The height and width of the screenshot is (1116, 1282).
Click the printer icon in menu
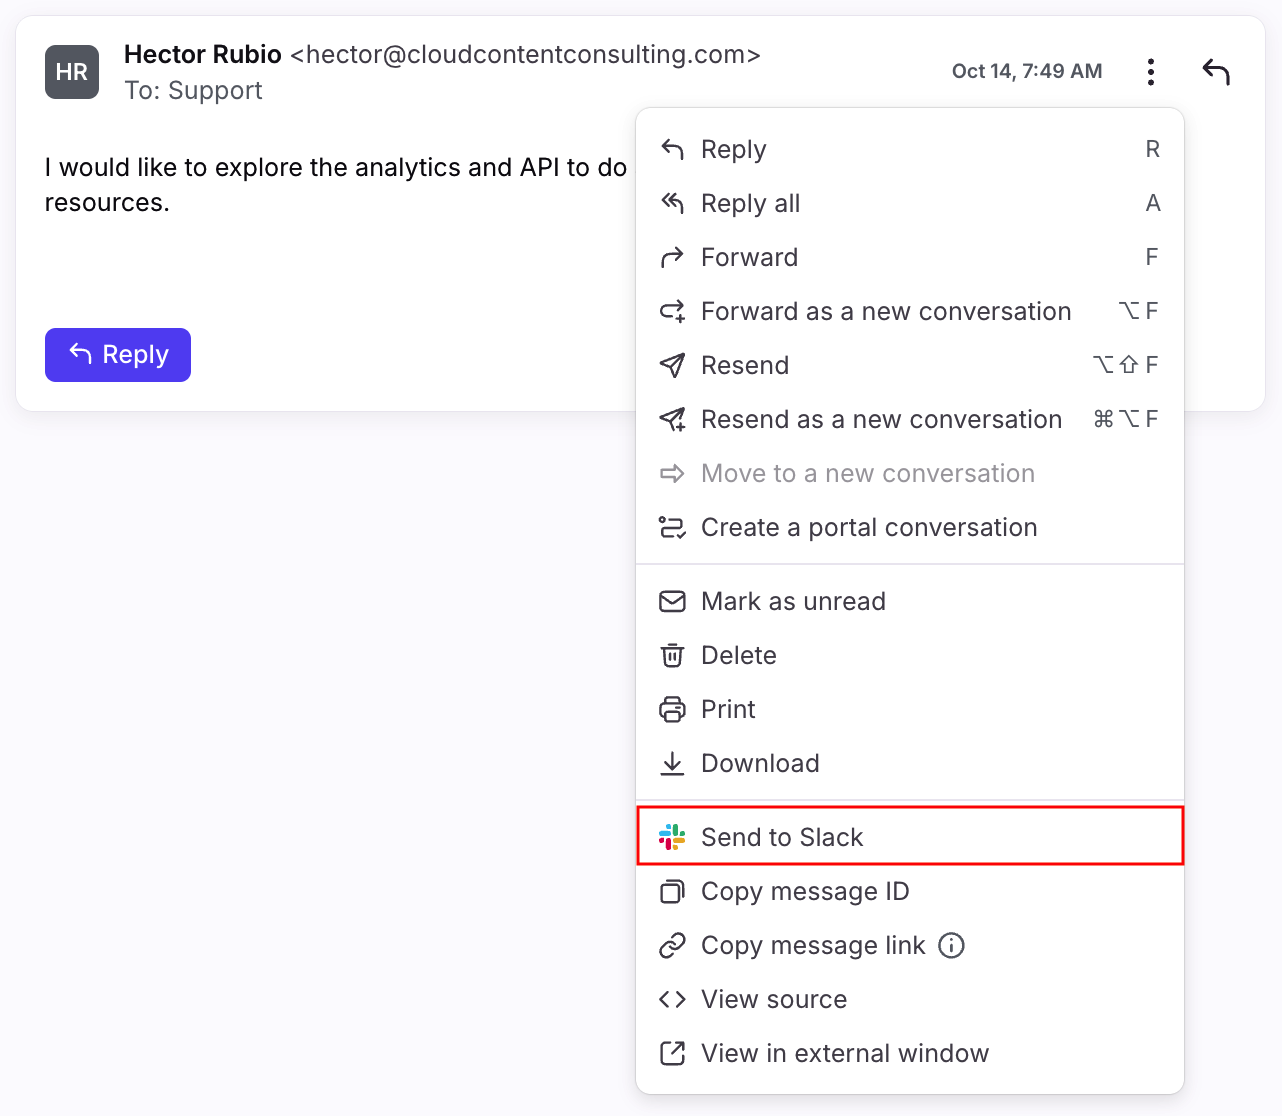(672, 709)
